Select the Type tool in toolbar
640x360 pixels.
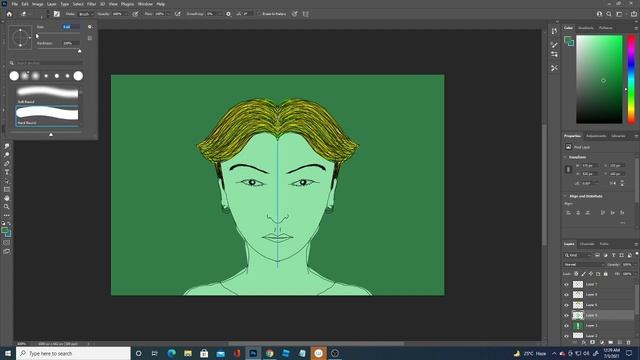tap(7, 172)
